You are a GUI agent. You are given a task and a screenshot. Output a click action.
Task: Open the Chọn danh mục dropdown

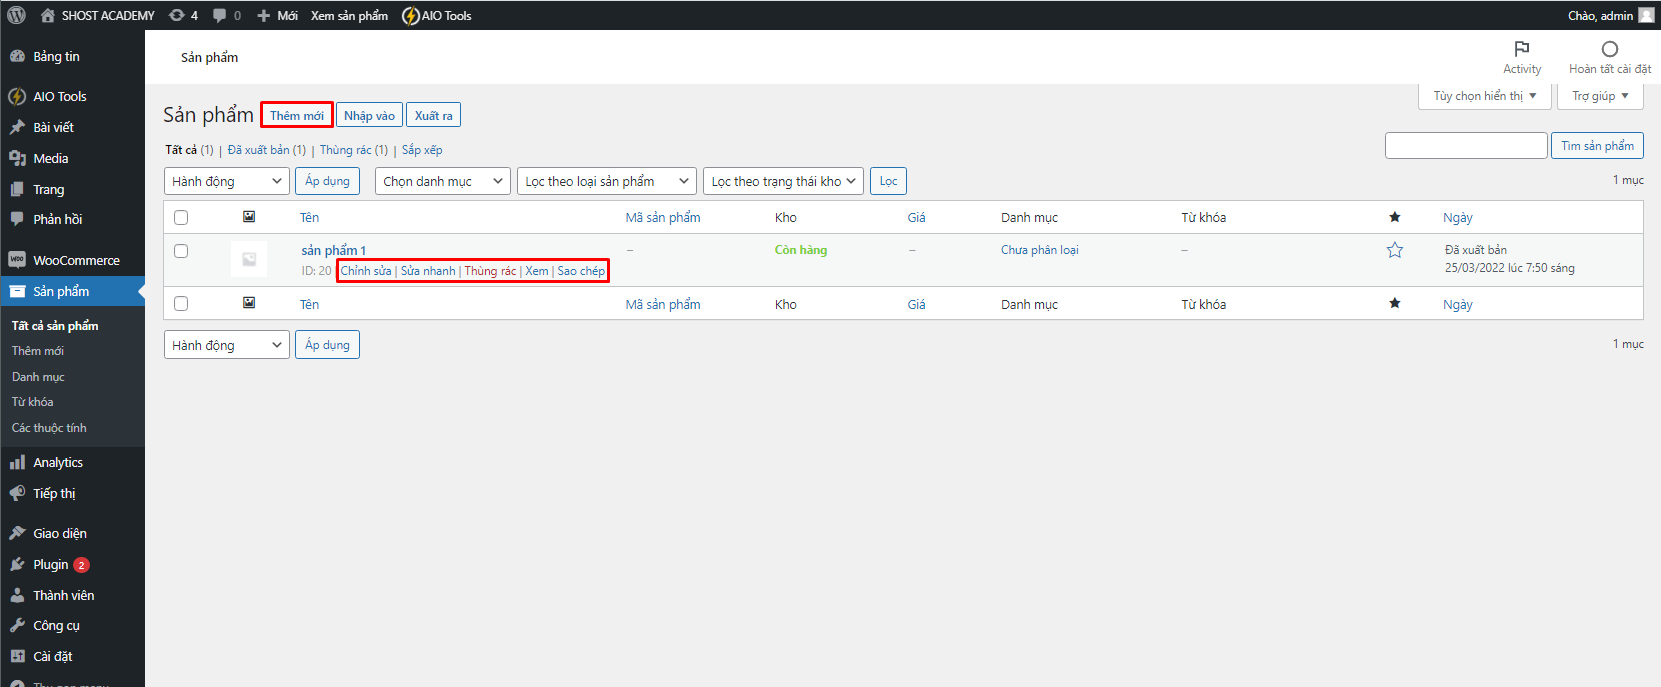click(444, 181)
